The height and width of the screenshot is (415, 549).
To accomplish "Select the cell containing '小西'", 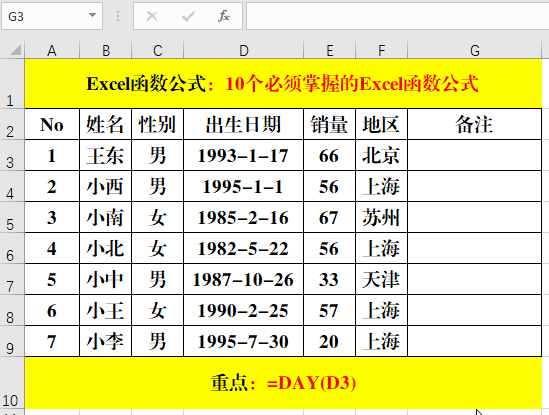I will [105, 186].
